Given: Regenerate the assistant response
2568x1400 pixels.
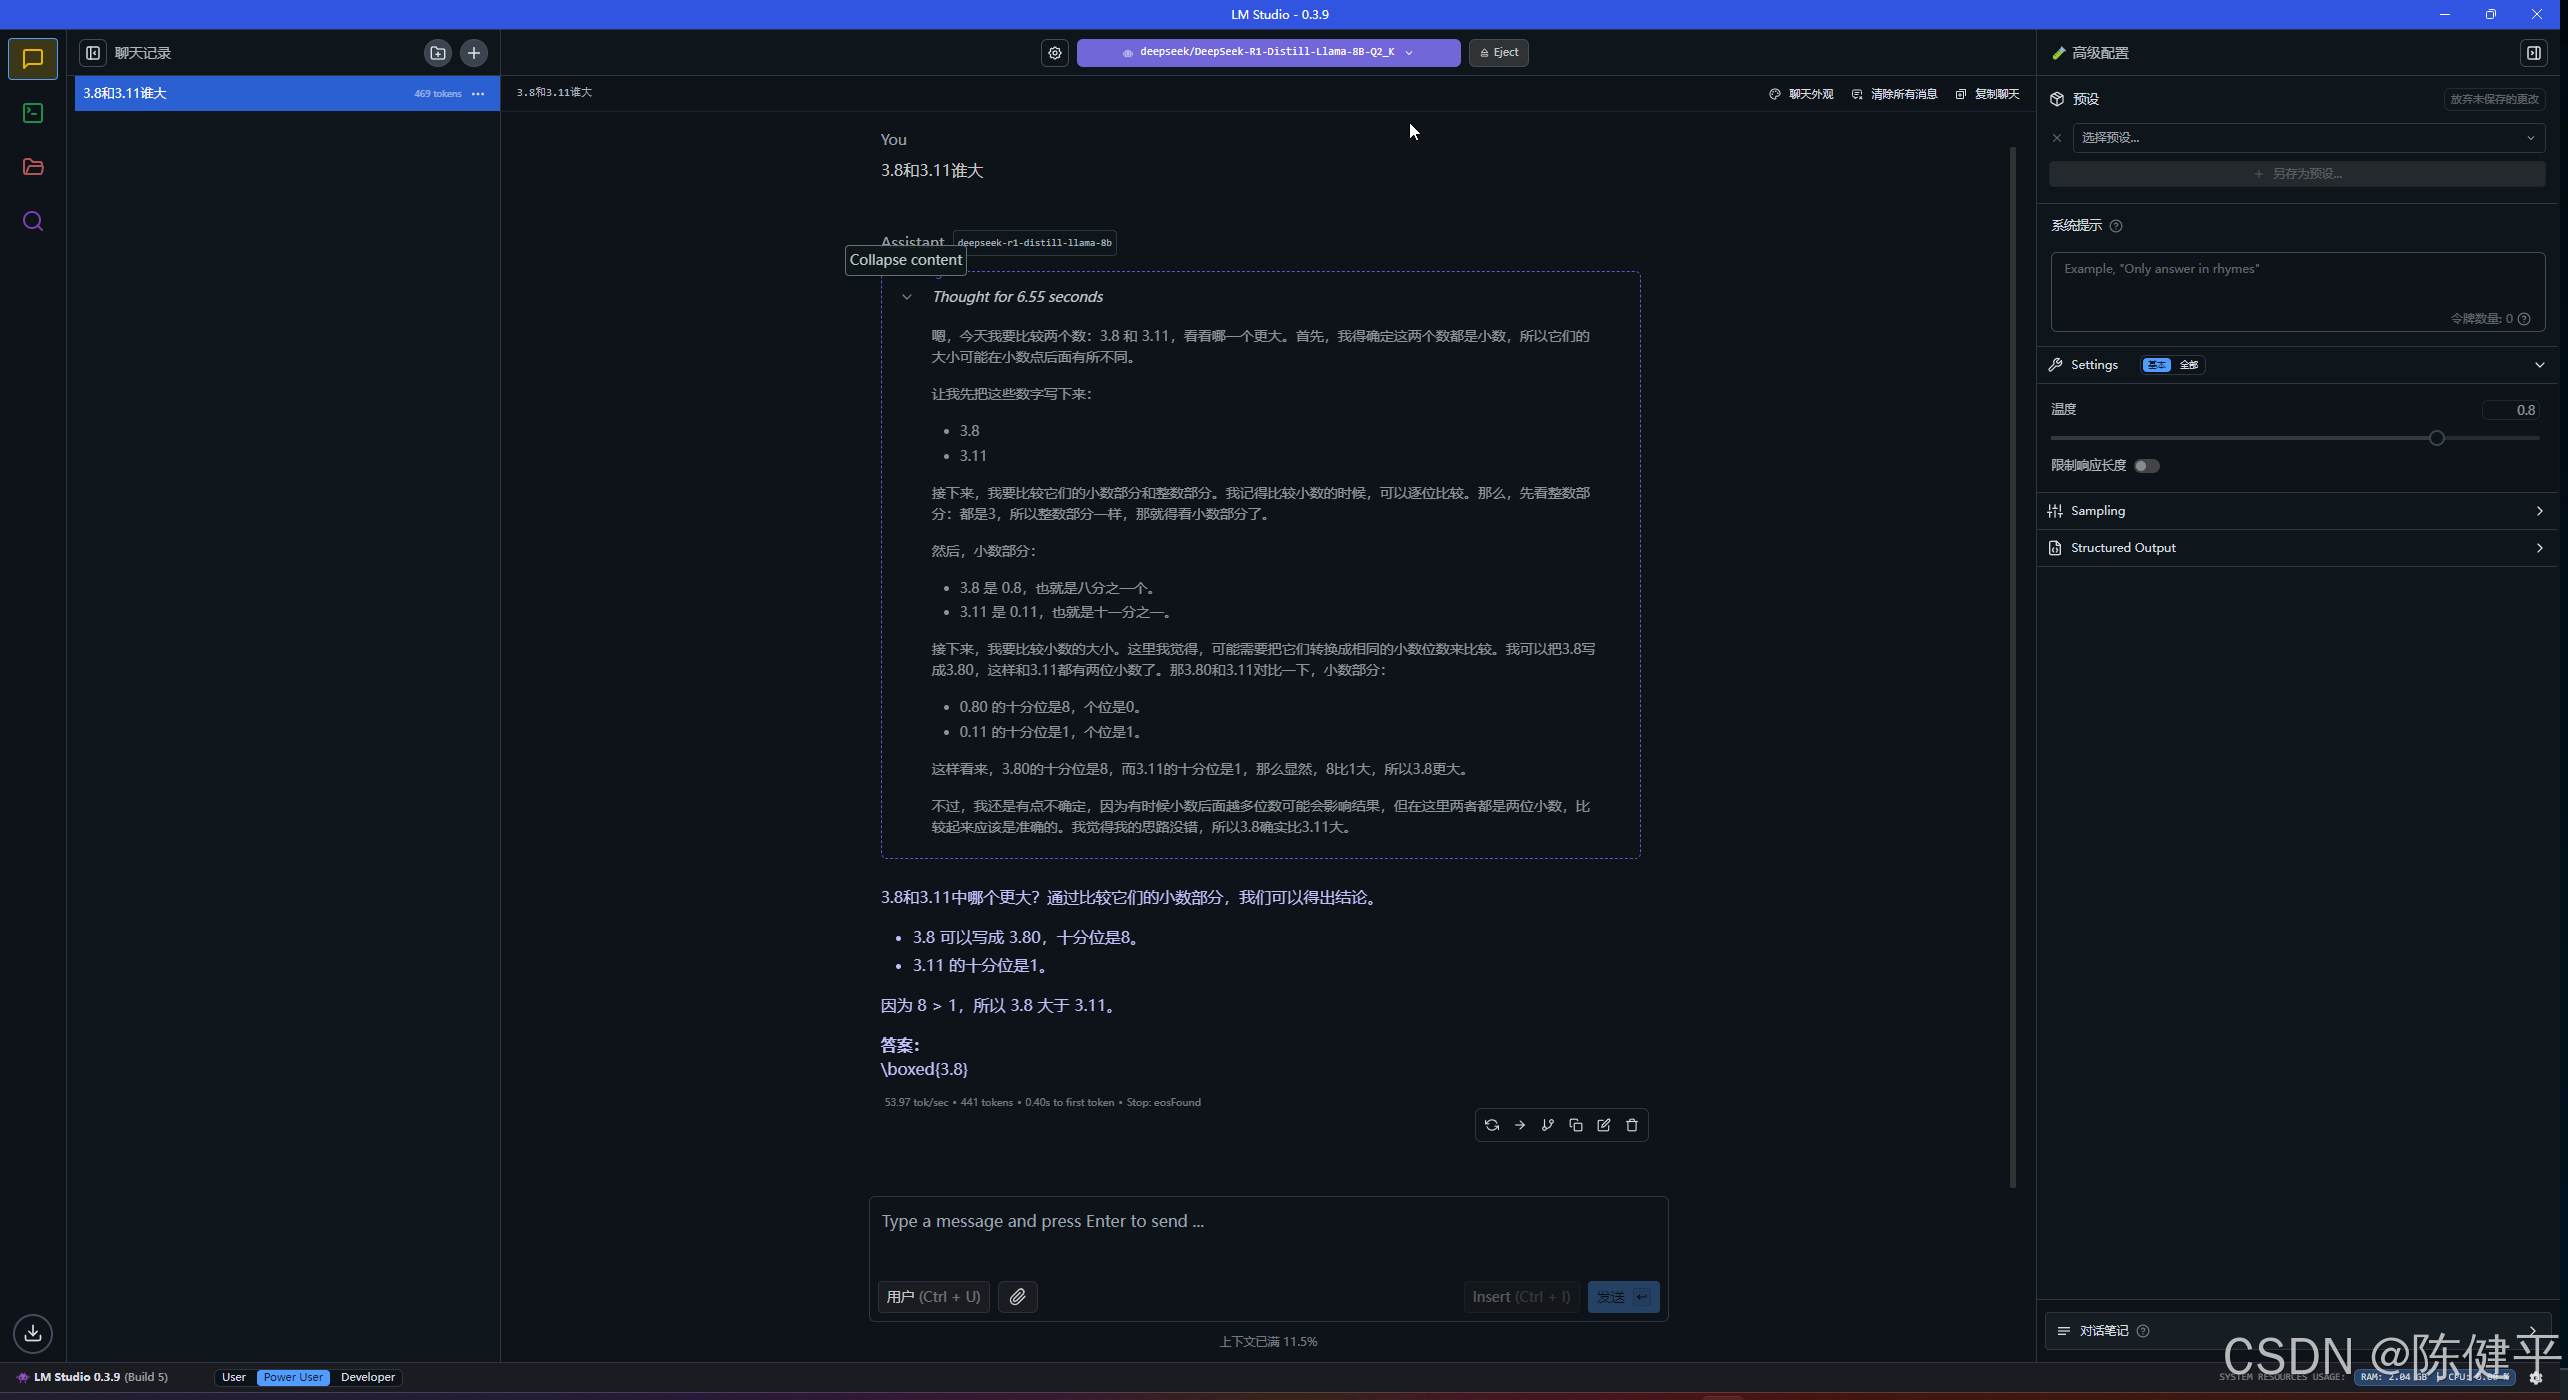Looking at the screenshot, I should (x=1491, y=1125).
